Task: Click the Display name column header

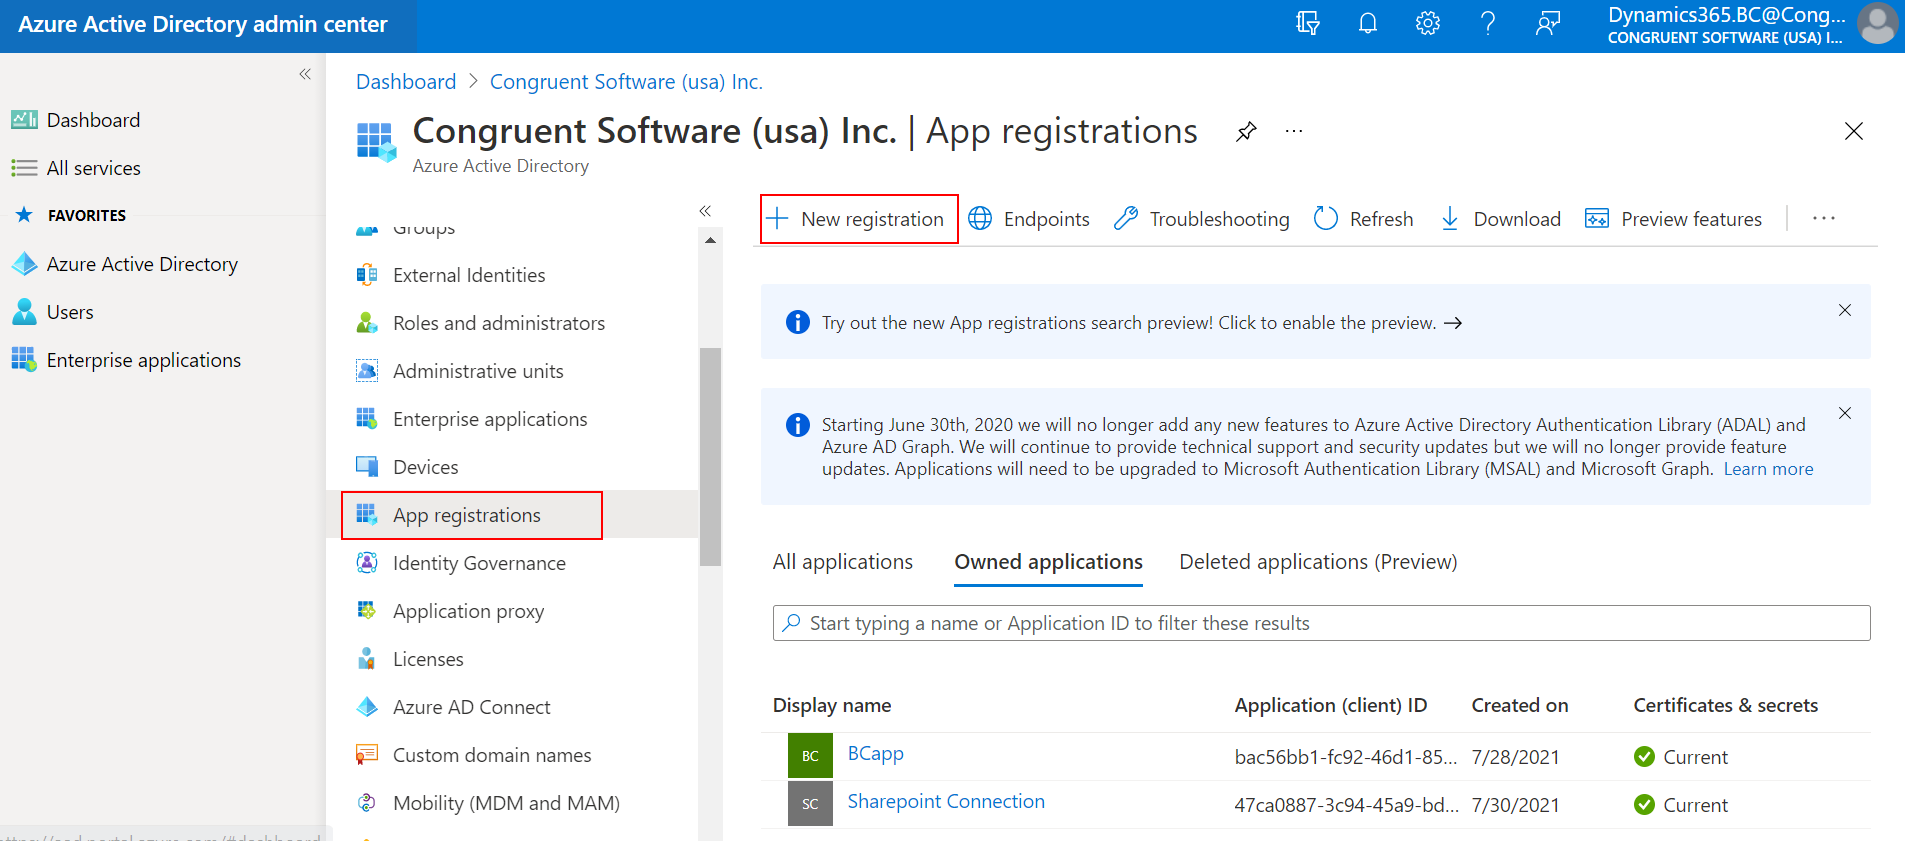Action: coord(832,705)
